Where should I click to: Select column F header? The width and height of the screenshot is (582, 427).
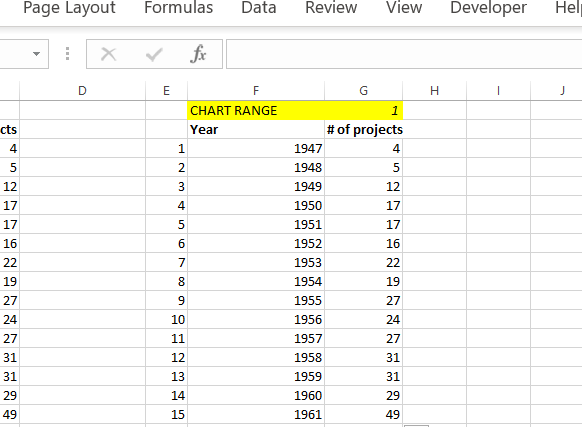click(x=256, y=91)
